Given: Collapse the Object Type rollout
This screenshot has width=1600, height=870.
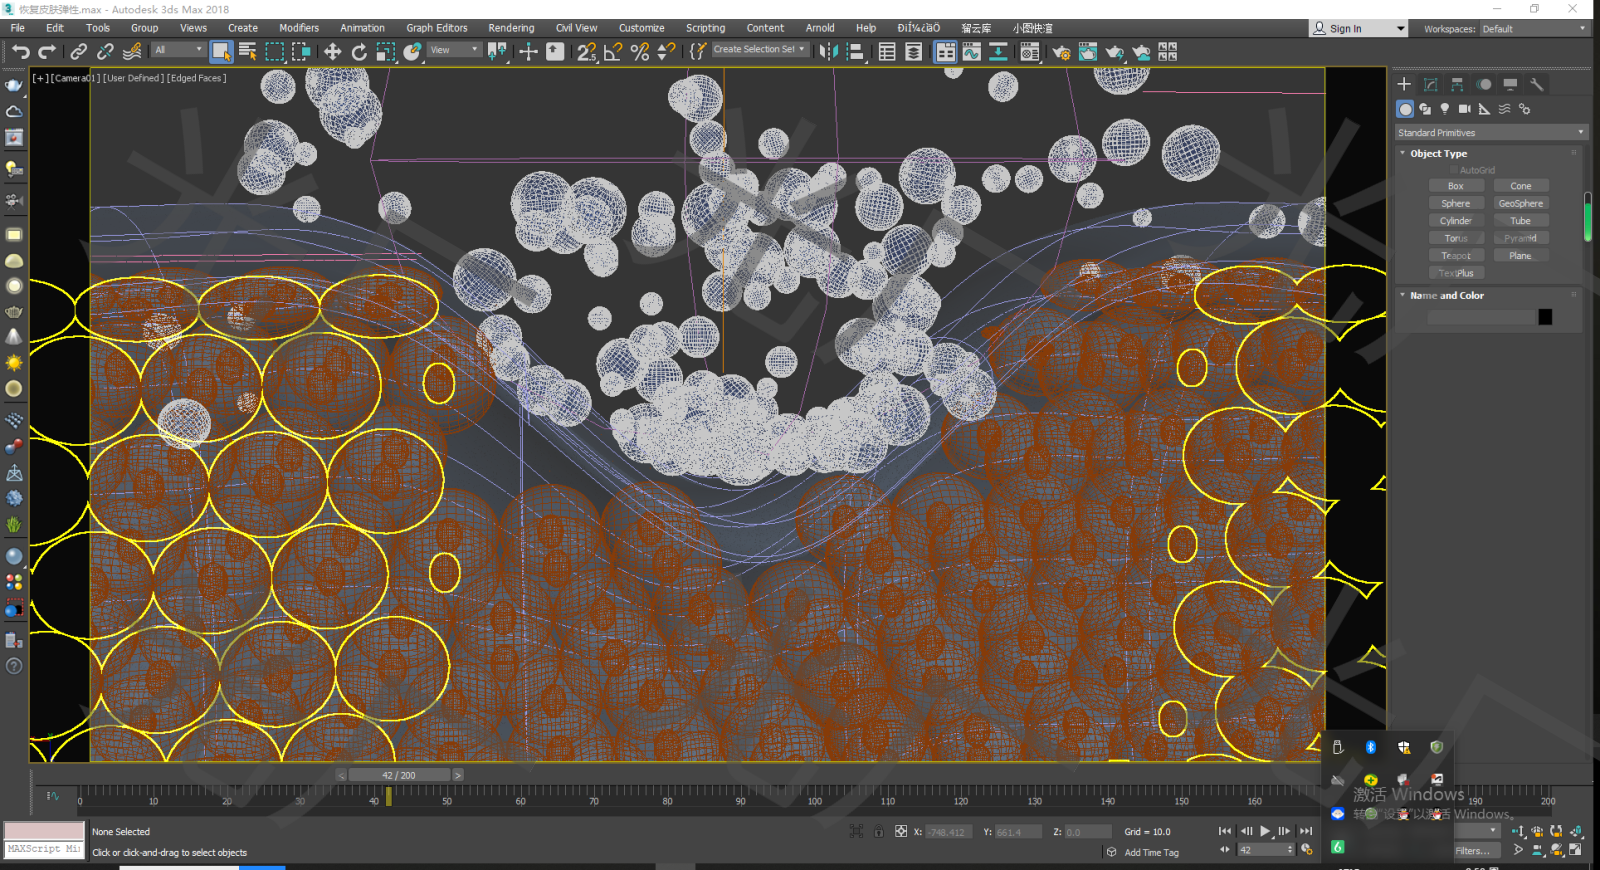Looking at the screenshot, I should [1439, 154].
